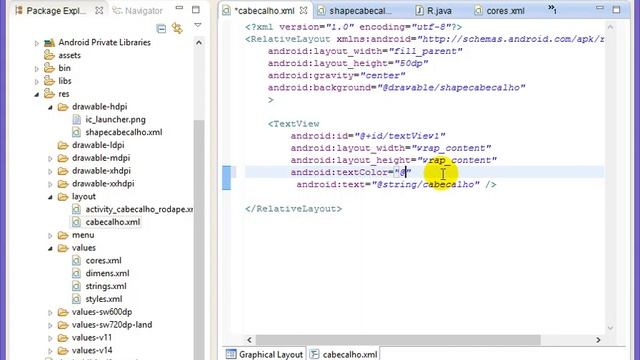
Task: Click the Android Private Libraries icon
Action: click(x=49, y=42)
